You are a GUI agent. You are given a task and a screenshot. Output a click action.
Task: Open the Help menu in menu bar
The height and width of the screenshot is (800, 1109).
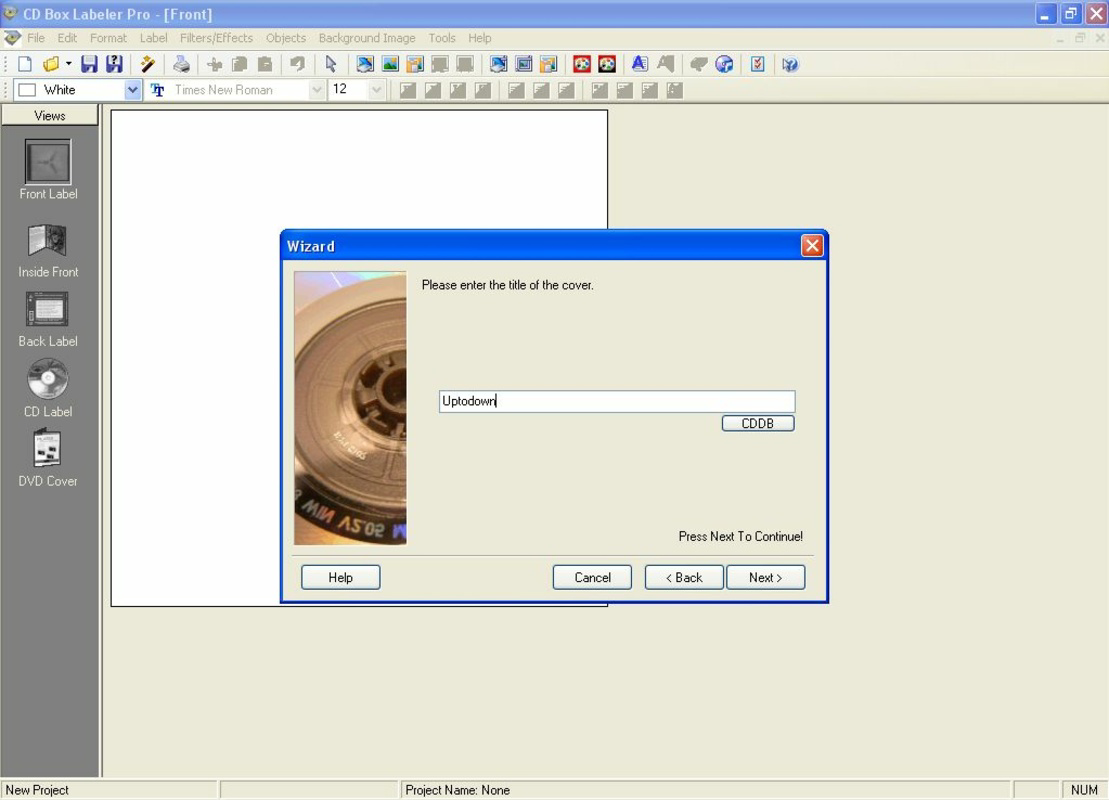coord(480,38)
